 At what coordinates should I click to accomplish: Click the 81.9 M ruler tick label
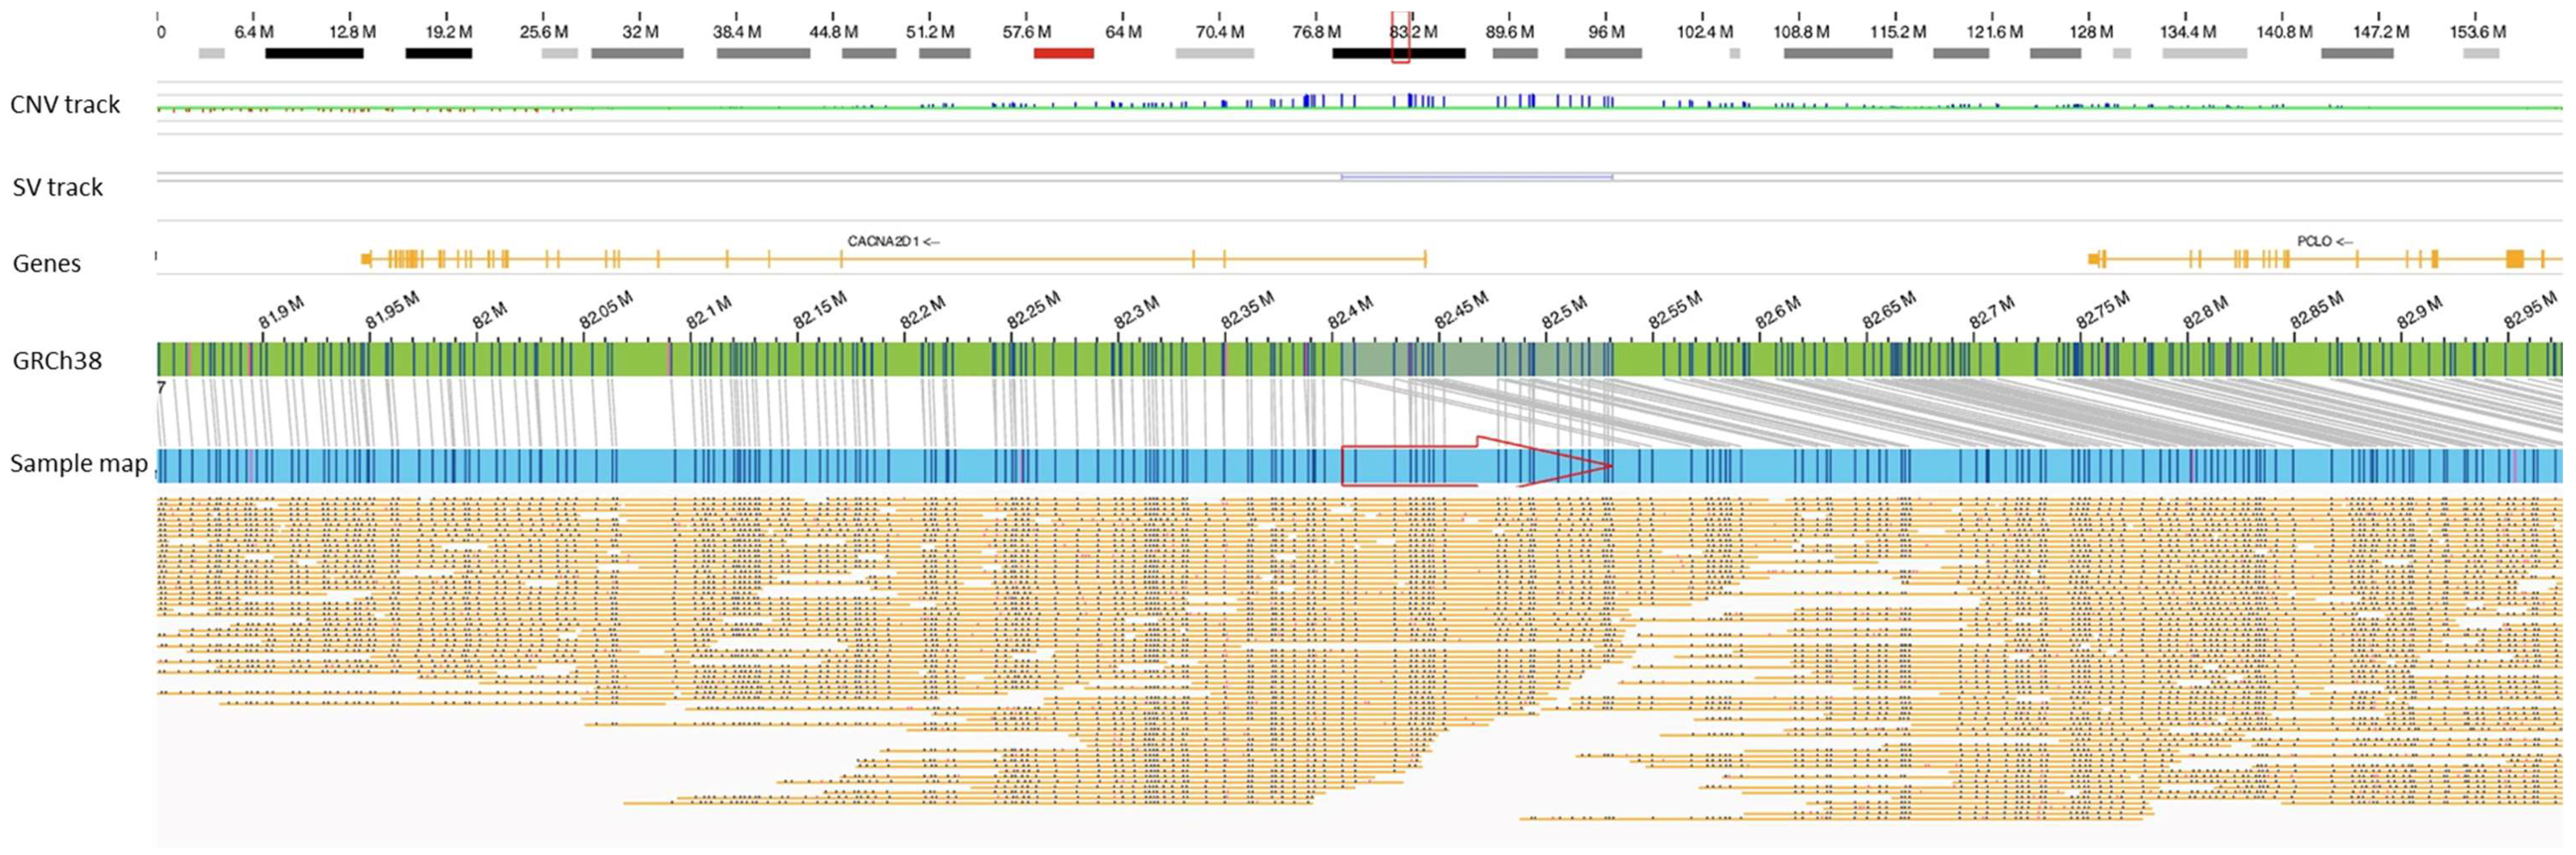[281, 313]
